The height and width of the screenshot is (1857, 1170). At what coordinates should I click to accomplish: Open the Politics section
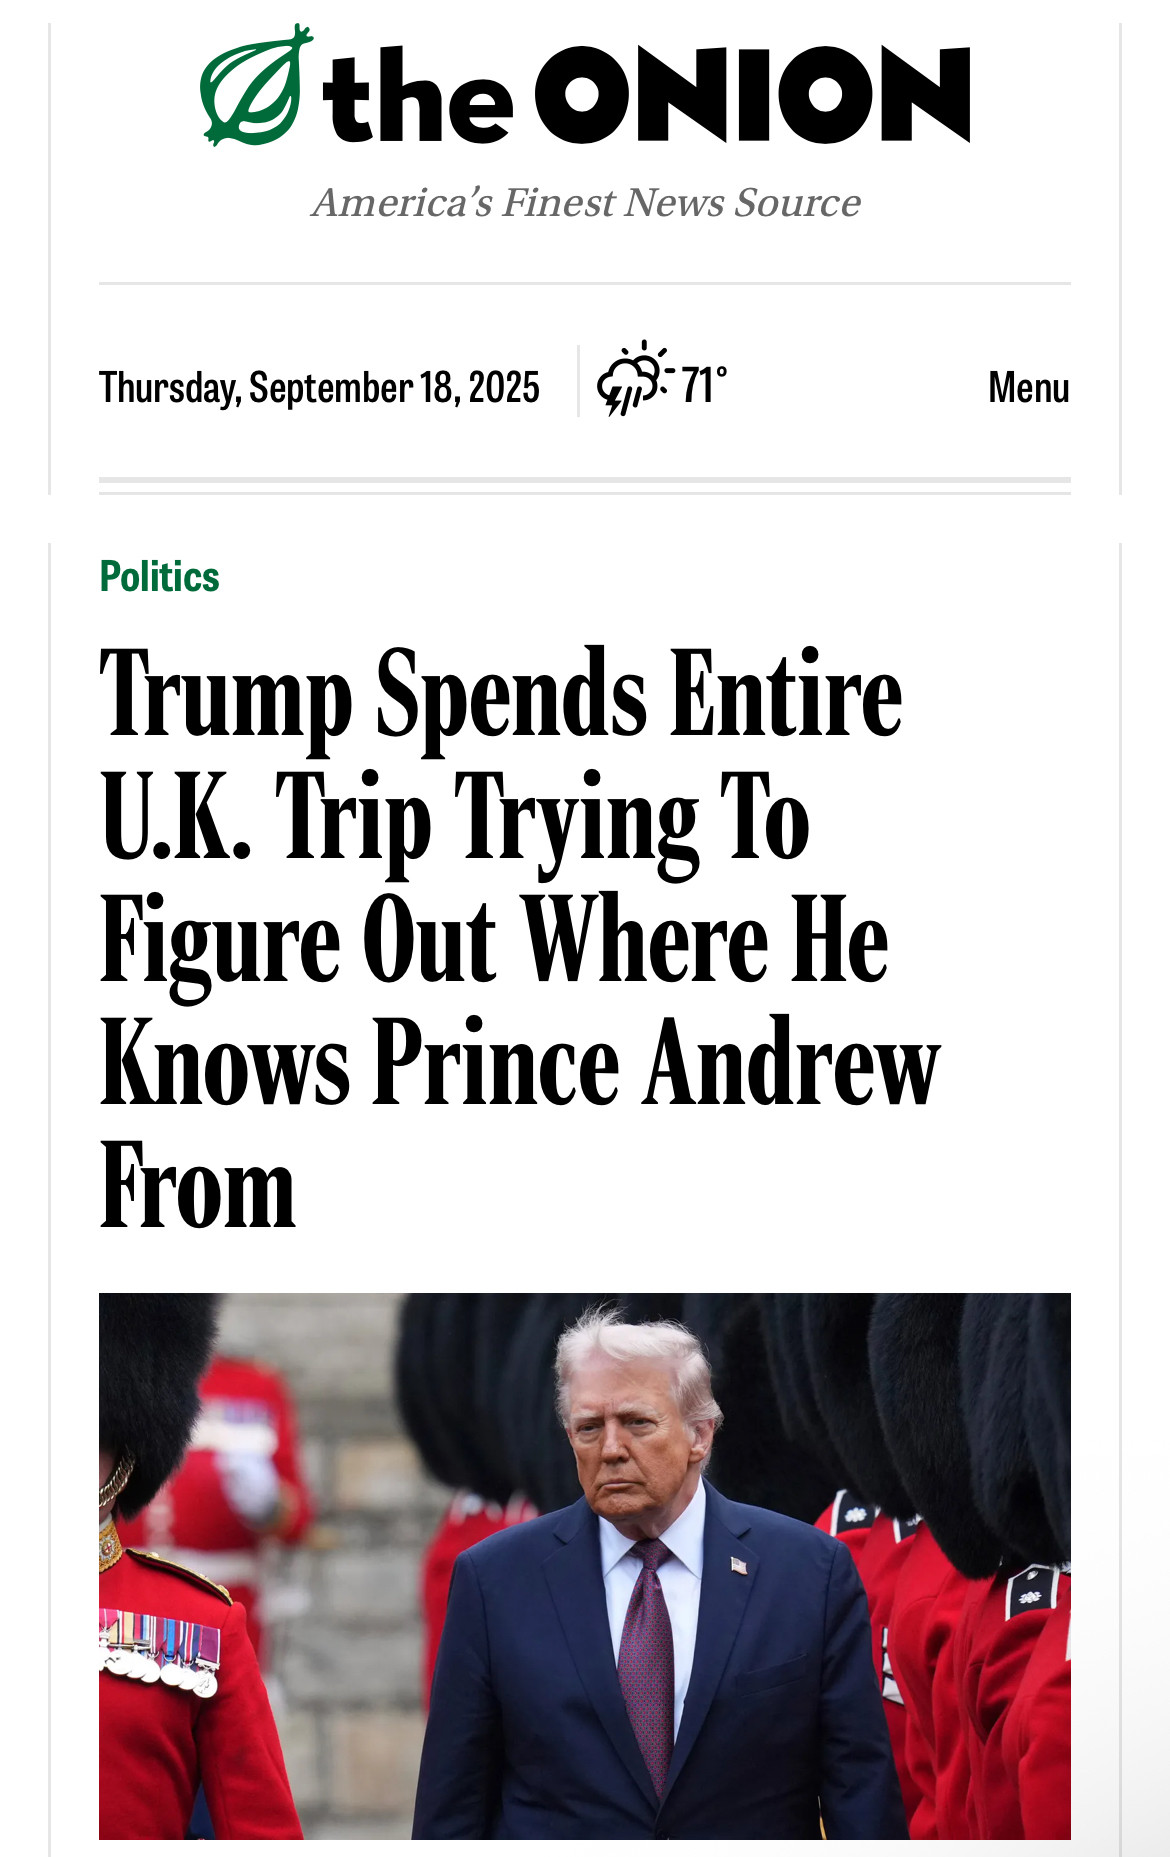point(160,577)
